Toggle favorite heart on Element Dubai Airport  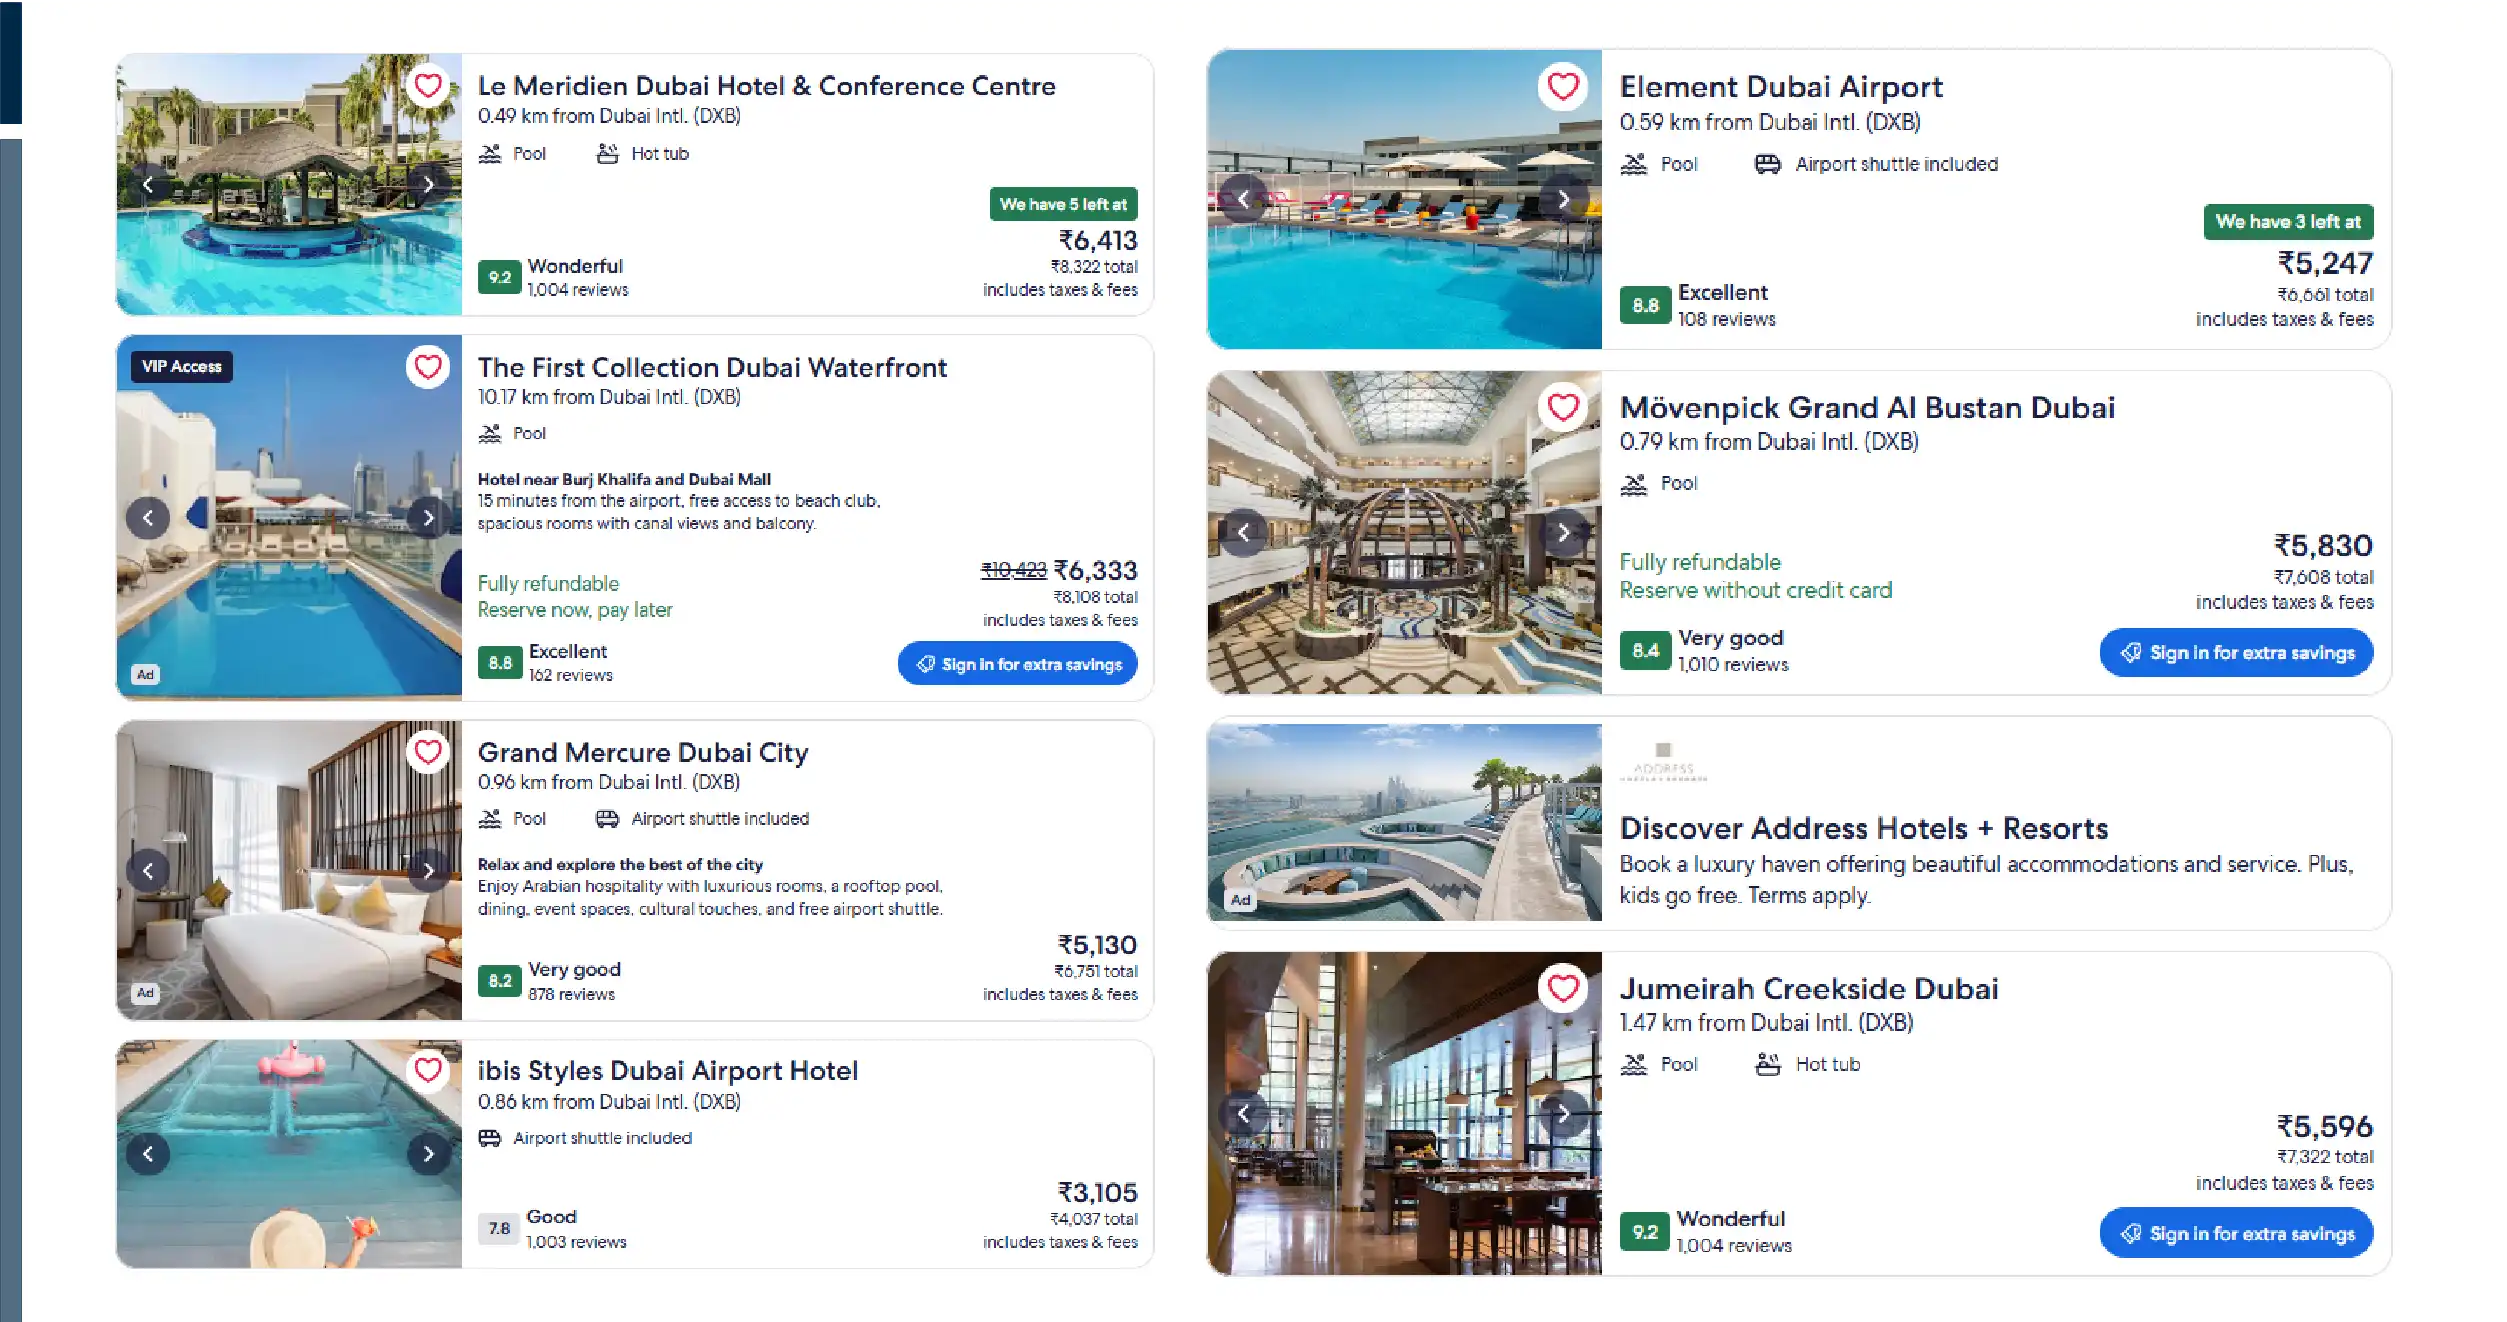point(1563,87)
